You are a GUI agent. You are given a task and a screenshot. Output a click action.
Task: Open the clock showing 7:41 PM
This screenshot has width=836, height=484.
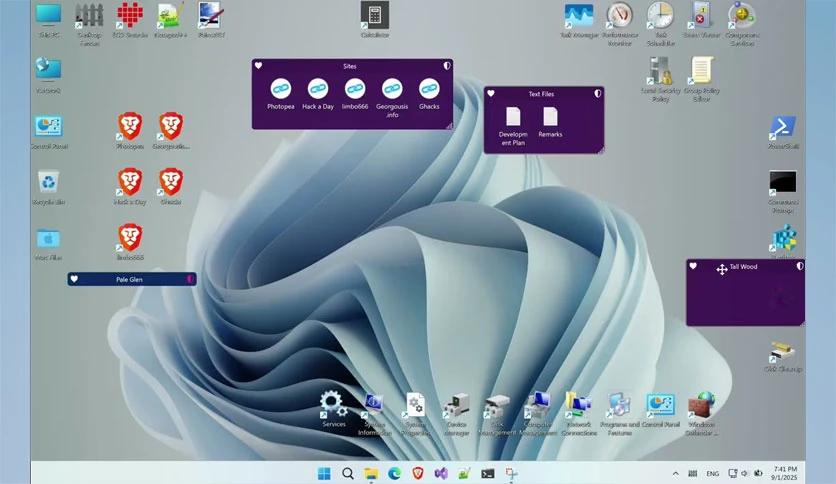[x=785, y=473]
